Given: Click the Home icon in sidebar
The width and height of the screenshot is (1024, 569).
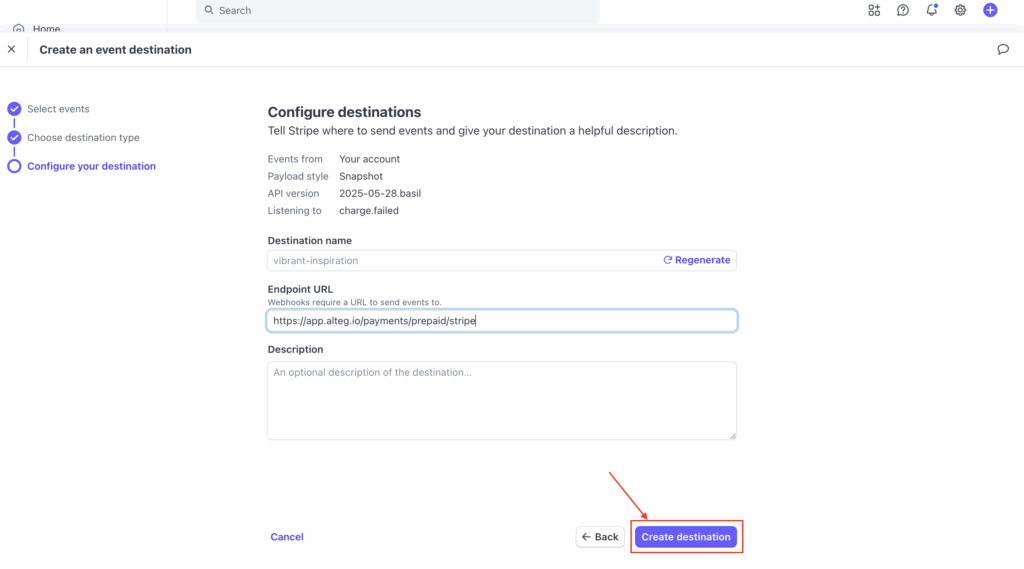Looking at the screenshot, I should click(18, 29).
